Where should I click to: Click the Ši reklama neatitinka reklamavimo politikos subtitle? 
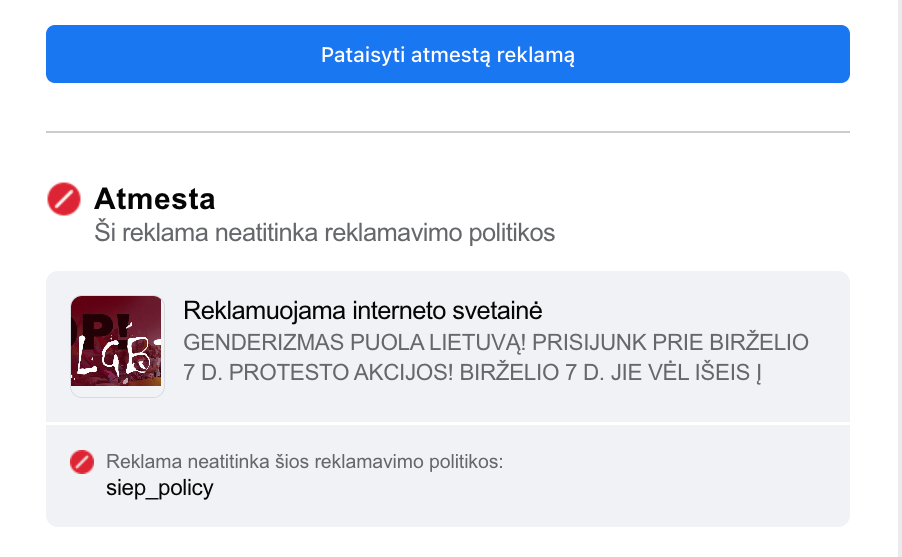(x=324, y=233)
